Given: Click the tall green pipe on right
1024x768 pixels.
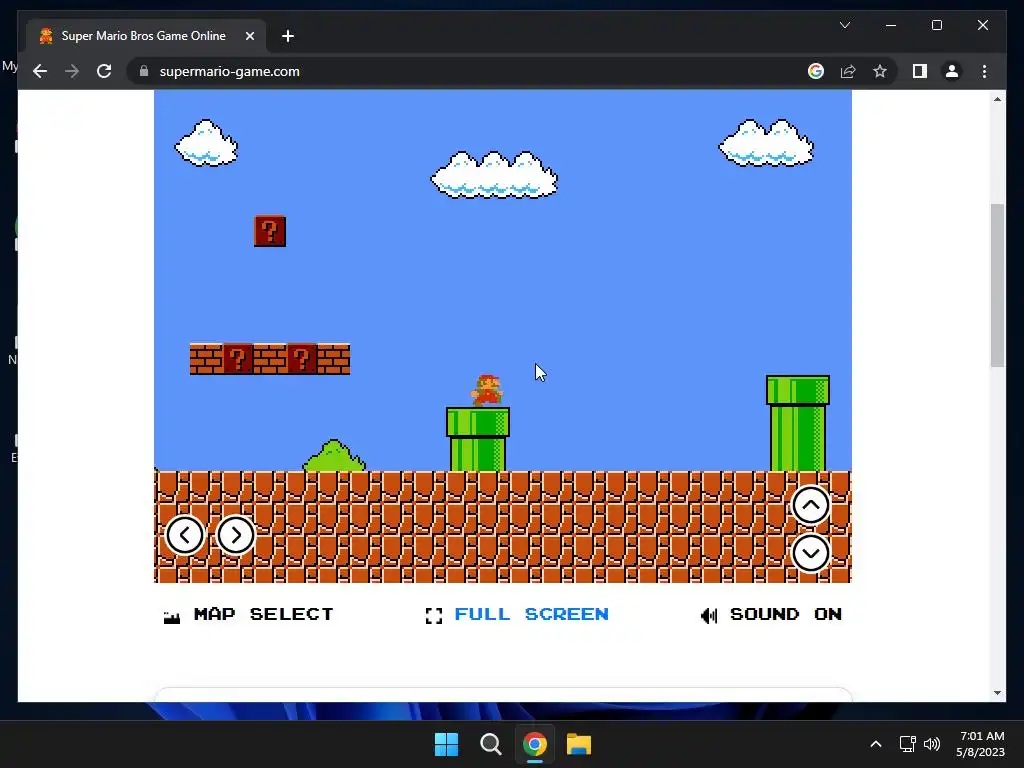Looking at the screenshot, I should point(797,423).
